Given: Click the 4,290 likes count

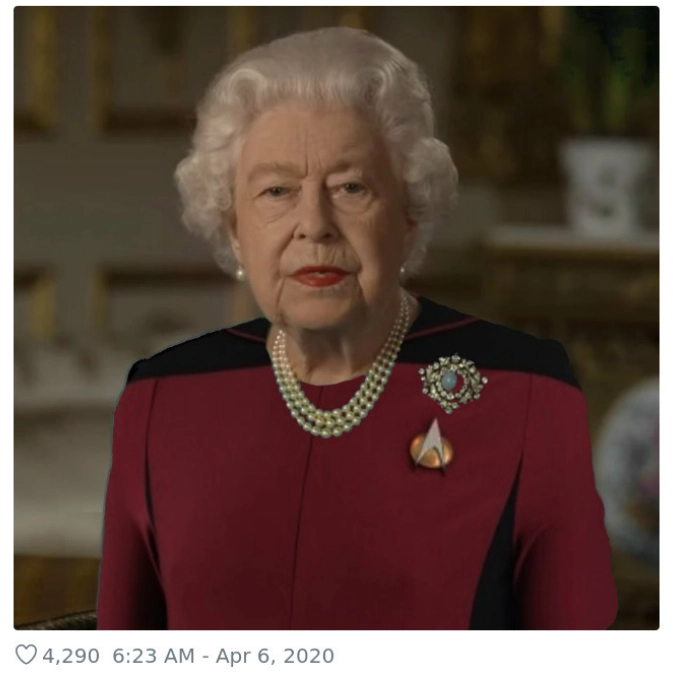Looking at the screenshot, I should coord(71,656).
